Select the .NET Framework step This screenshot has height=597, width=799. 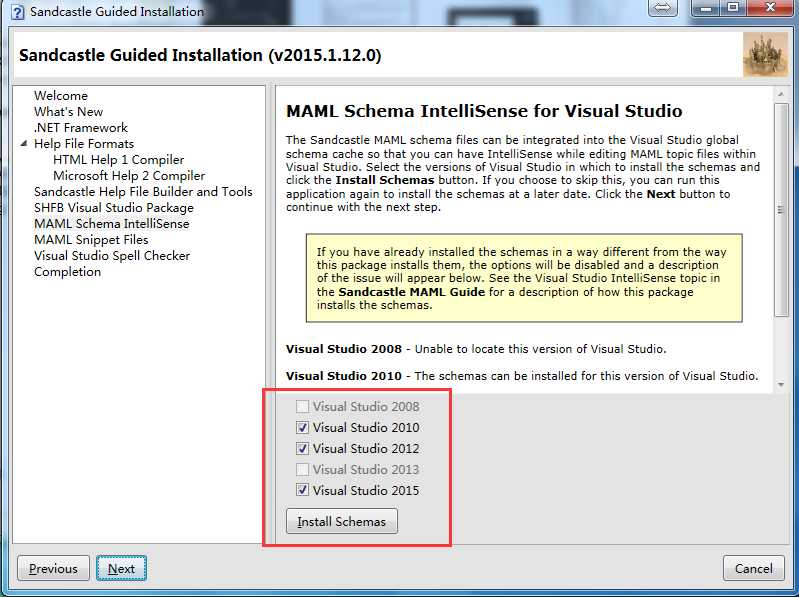[x=81, y=128]
